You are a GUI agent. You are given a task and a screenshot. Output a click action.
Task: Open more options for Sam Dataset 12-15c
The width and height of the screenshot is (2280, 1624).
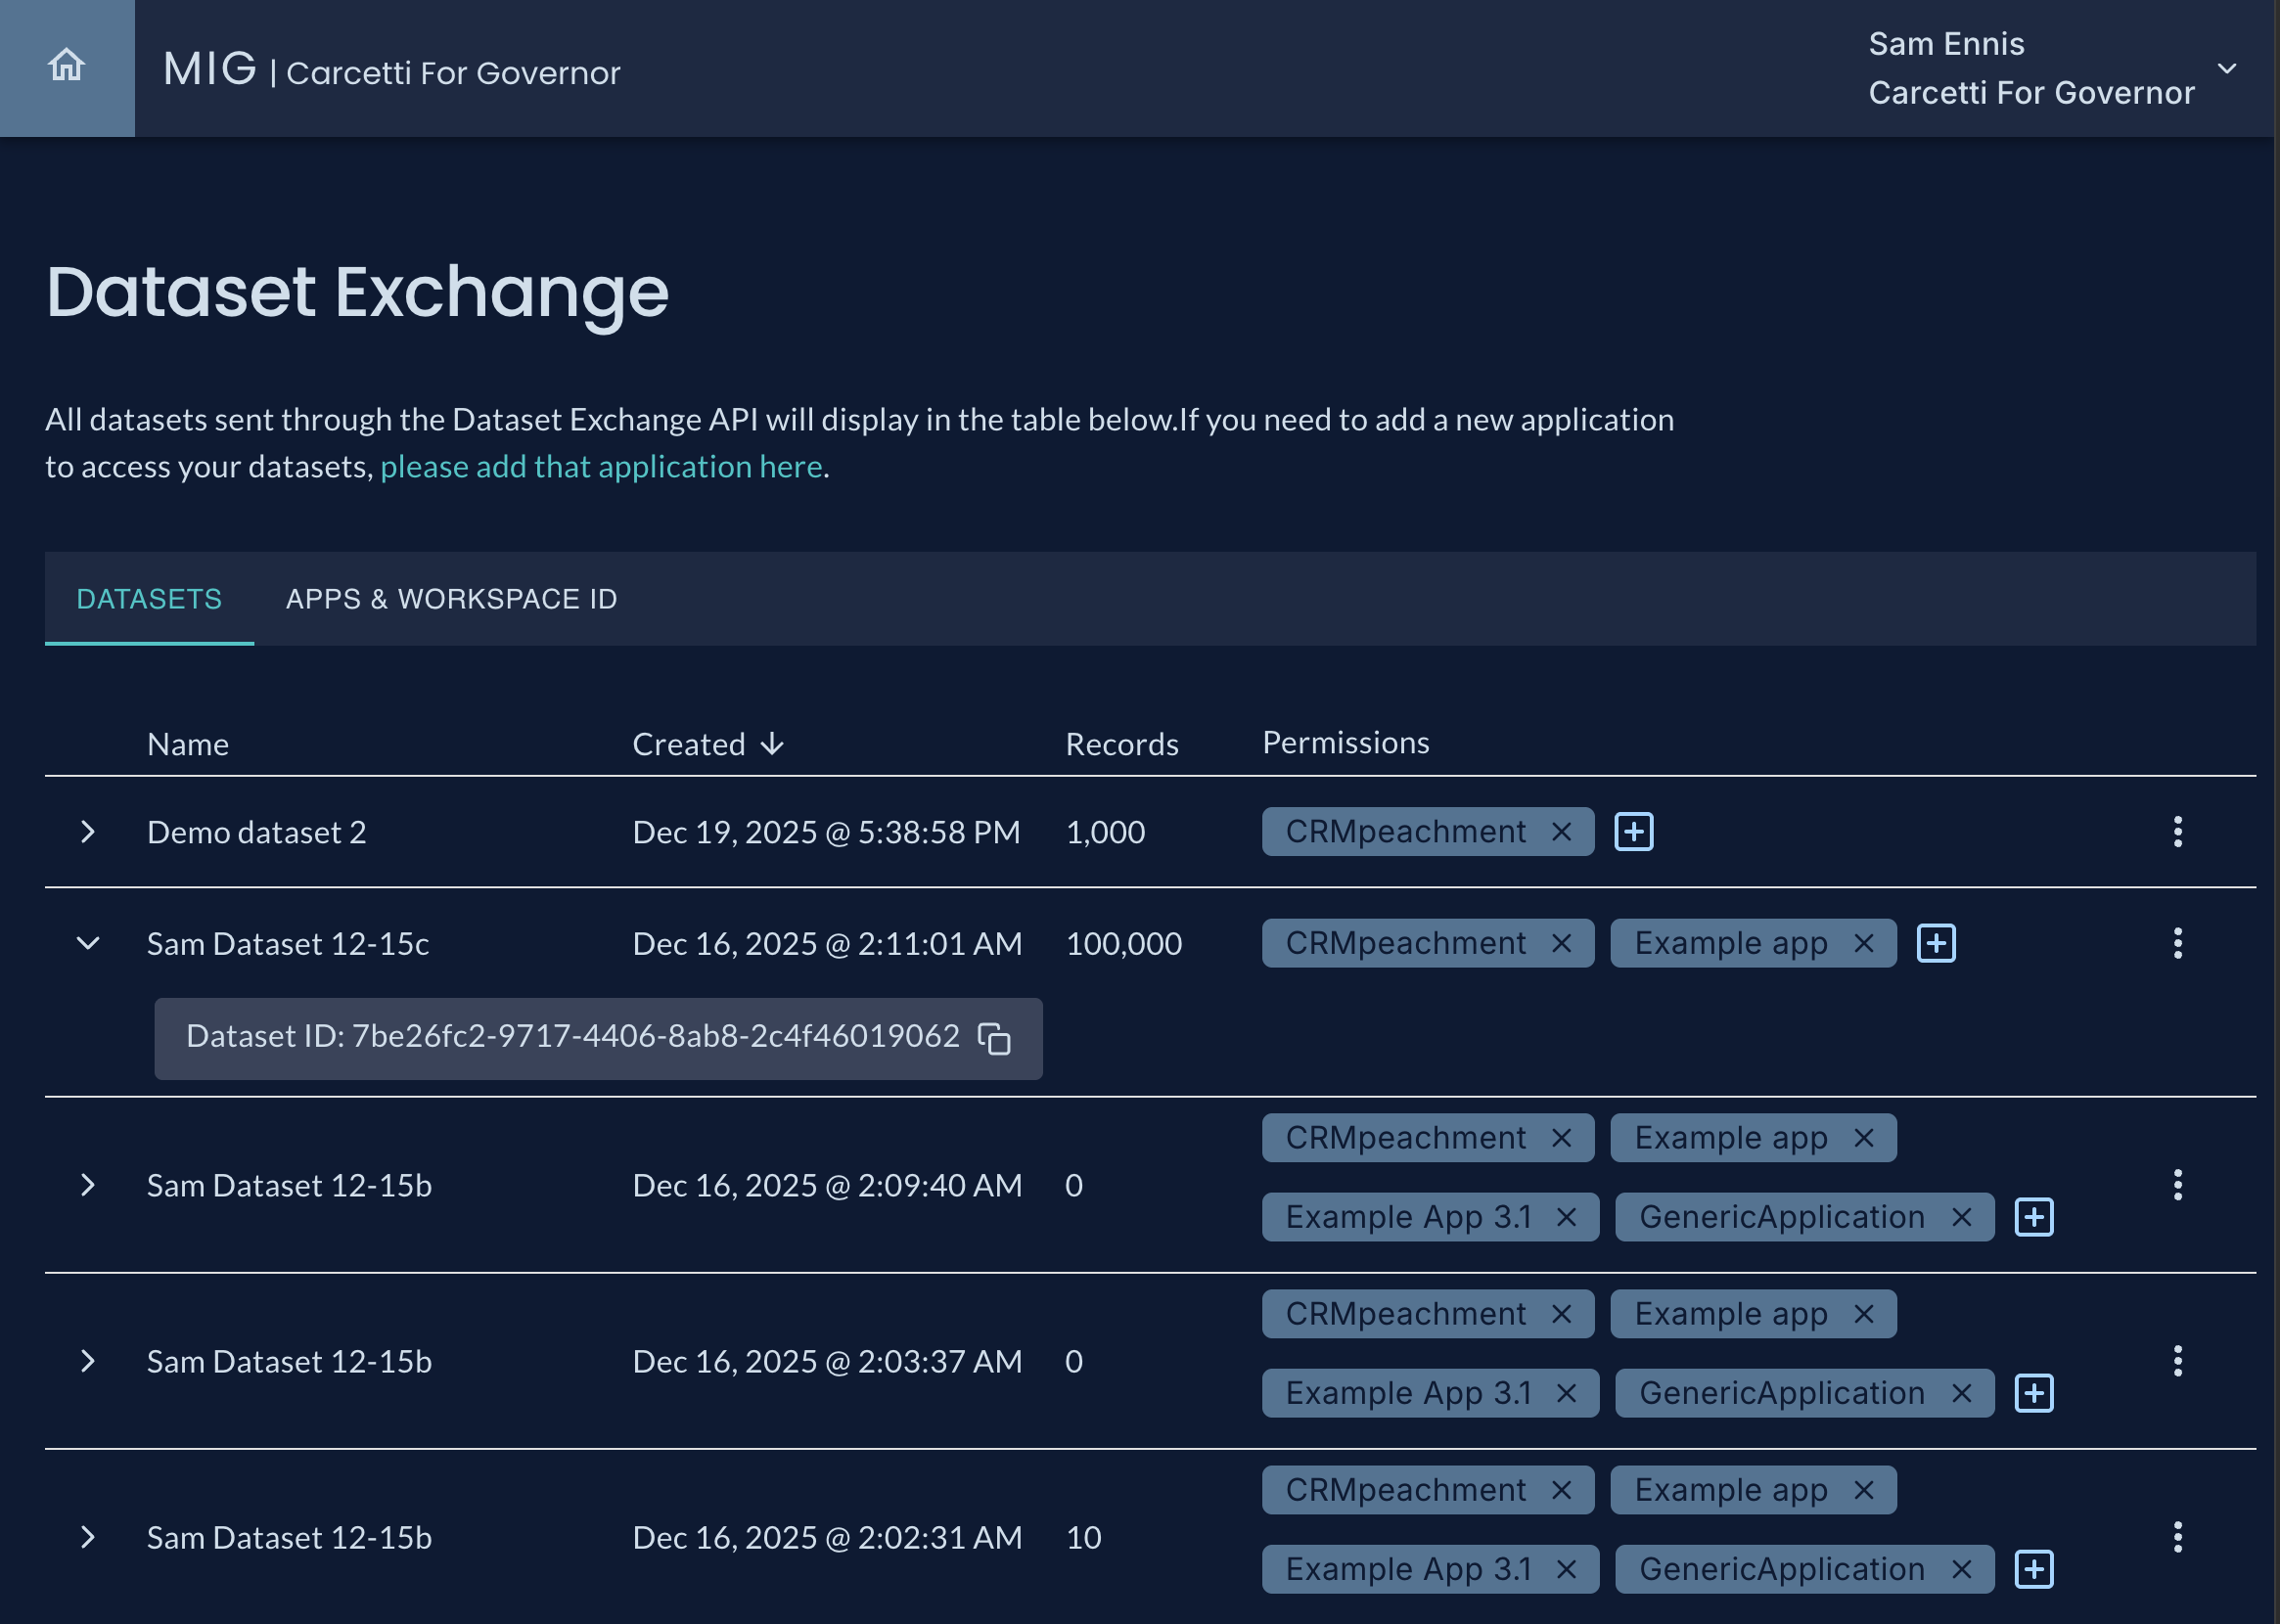coord(2177,944)
